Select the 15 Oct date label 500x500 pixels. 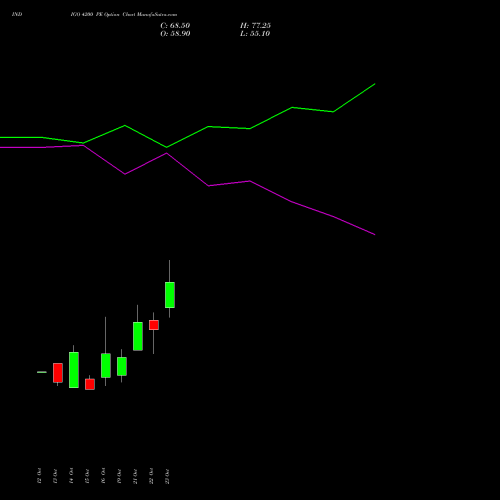pyautogui.click(x=87, y=476)
